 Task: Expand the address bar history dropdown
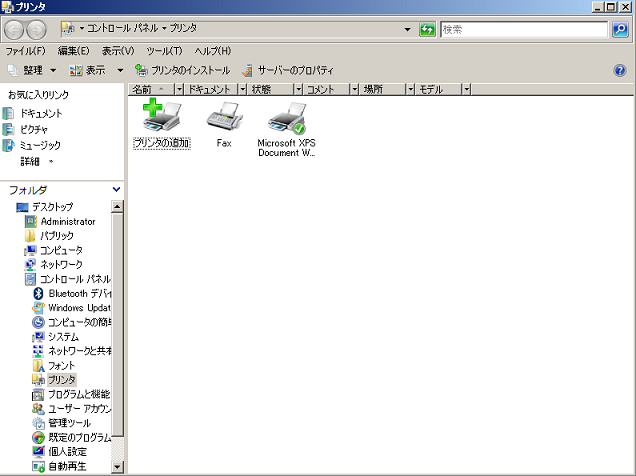click(x=408, y=30)
